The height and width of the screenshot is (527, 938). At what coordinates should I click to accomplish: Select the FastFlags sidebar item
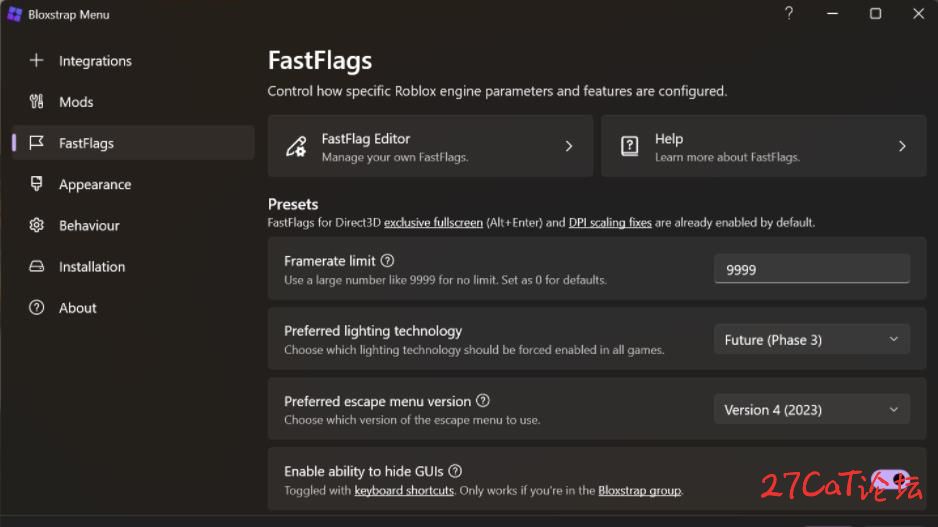pyautogui.click(x=133, y=143)
